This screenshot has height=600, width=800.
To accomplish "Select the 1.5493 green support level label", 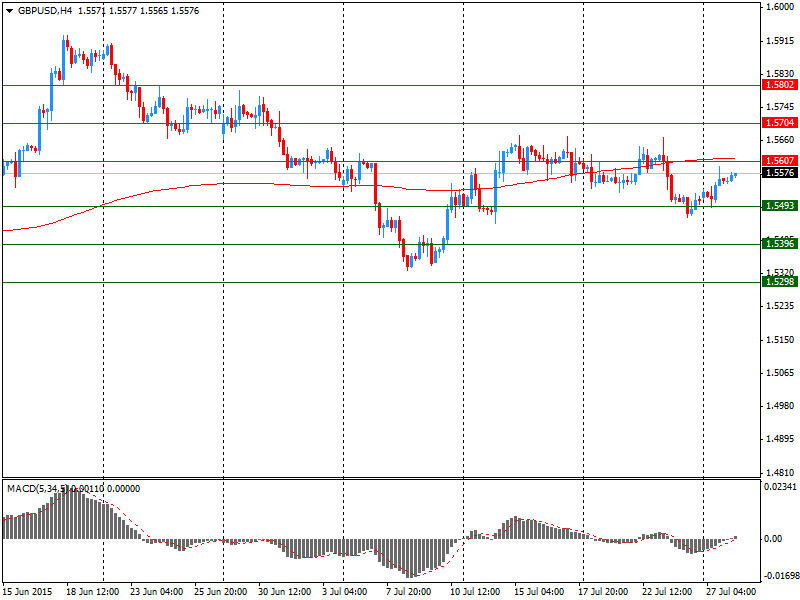I will (780, 206).
